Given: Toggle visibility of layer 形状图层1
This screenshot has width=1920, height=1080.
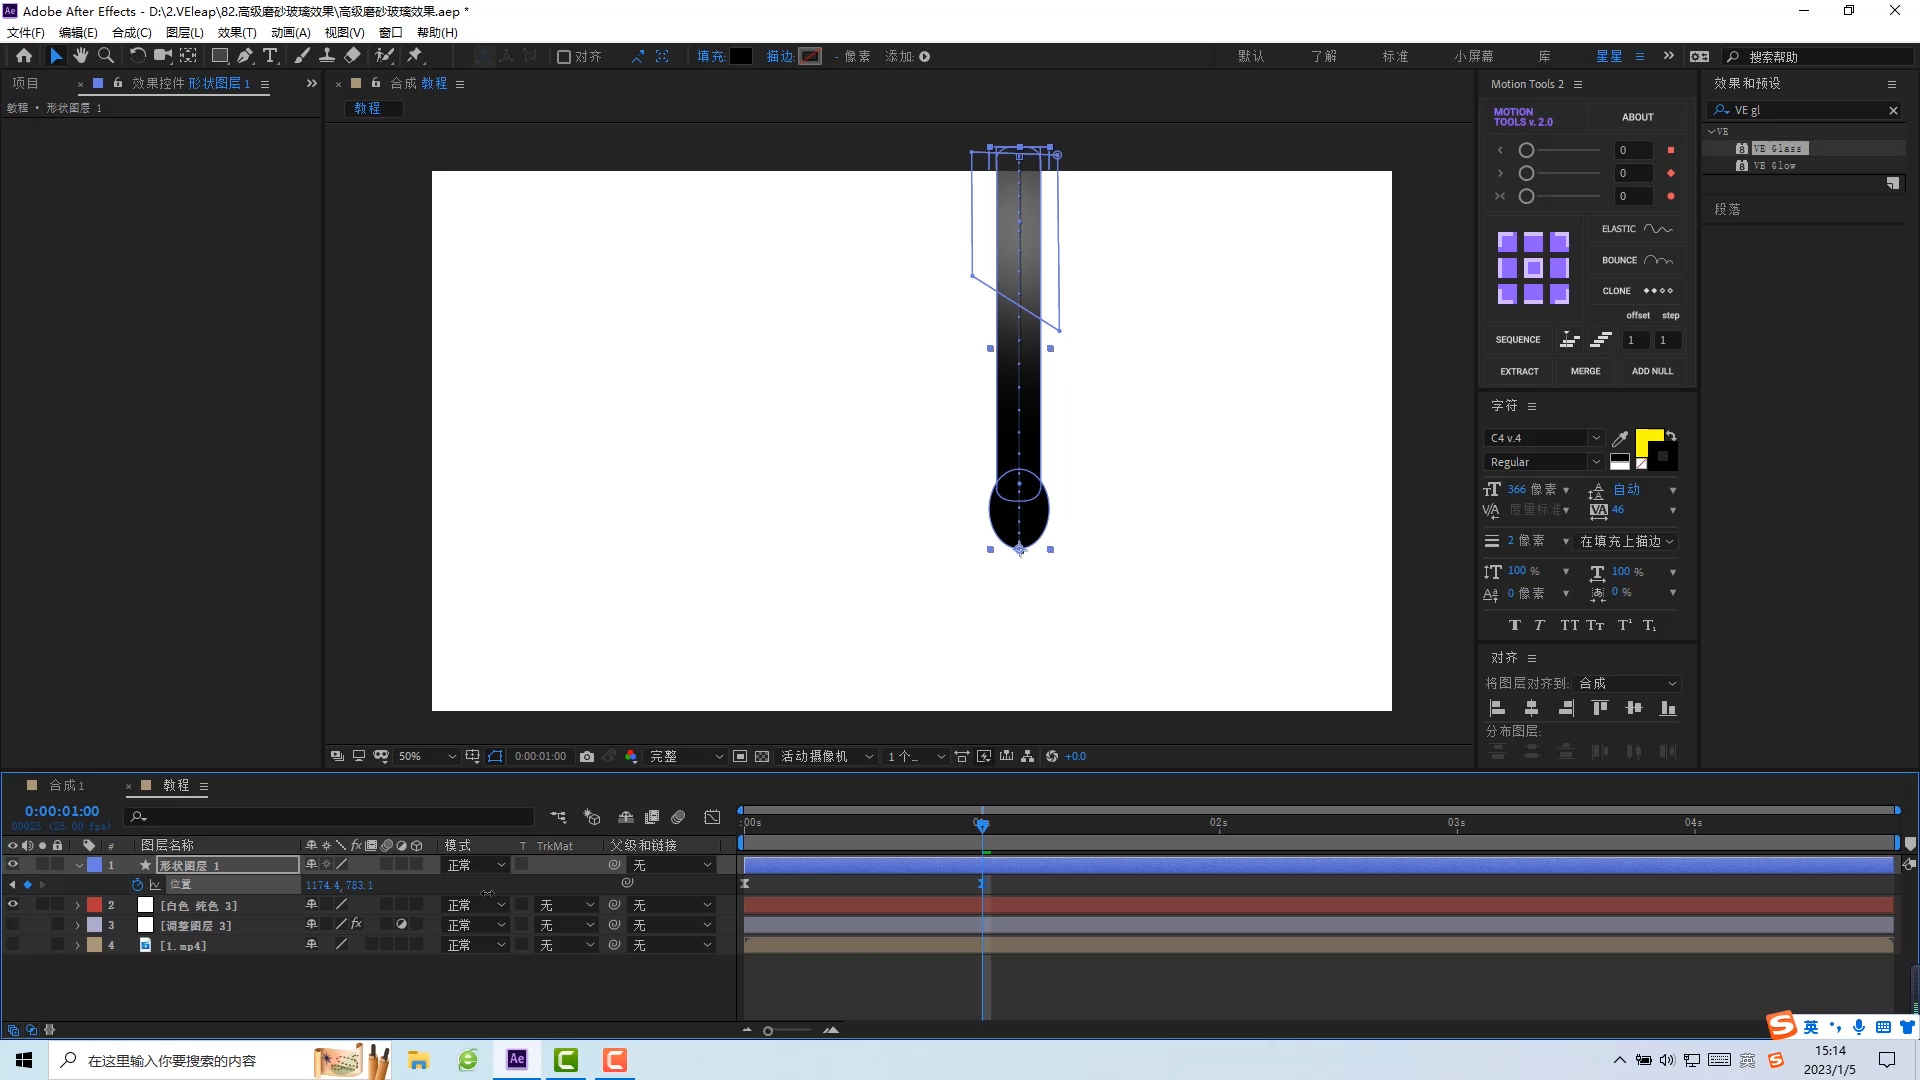Looking at the screenshot, I should [x=11, y=865].
